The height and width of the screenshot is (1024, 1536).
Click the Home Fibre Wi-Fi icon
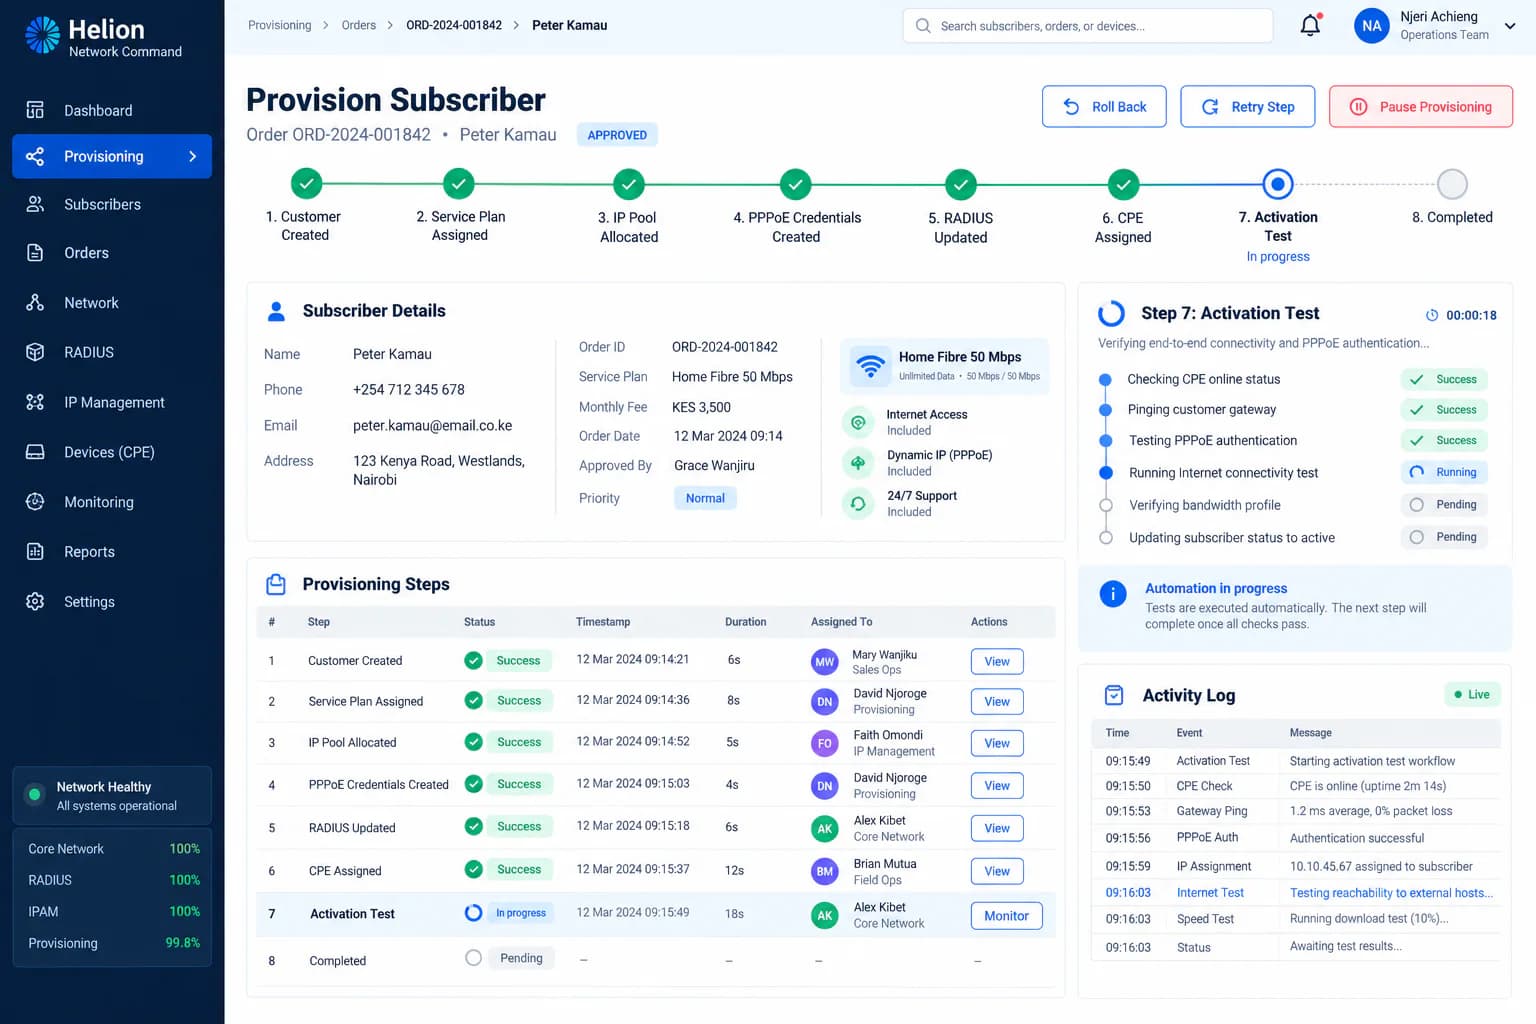tap(871, 366)
